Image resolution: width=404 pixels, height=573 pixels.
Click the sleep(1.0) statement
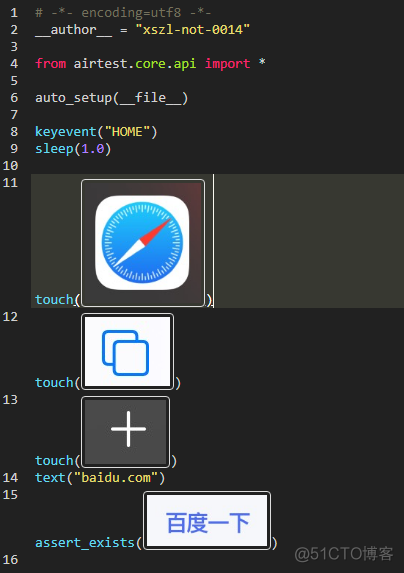tap(73, 149)
